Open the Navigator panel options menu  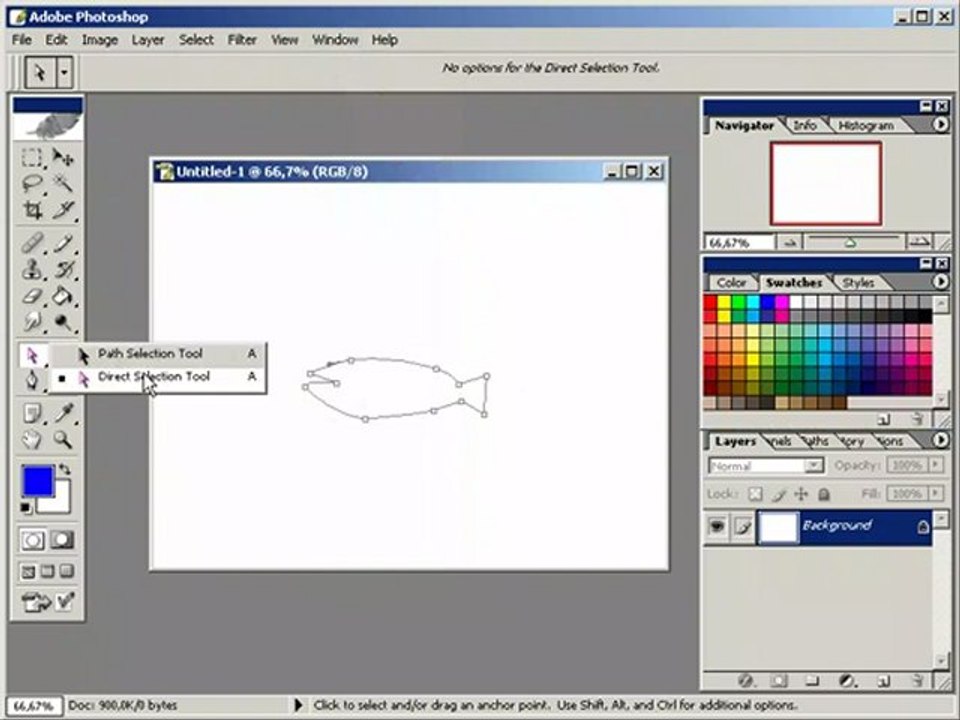tap(940, 124)
